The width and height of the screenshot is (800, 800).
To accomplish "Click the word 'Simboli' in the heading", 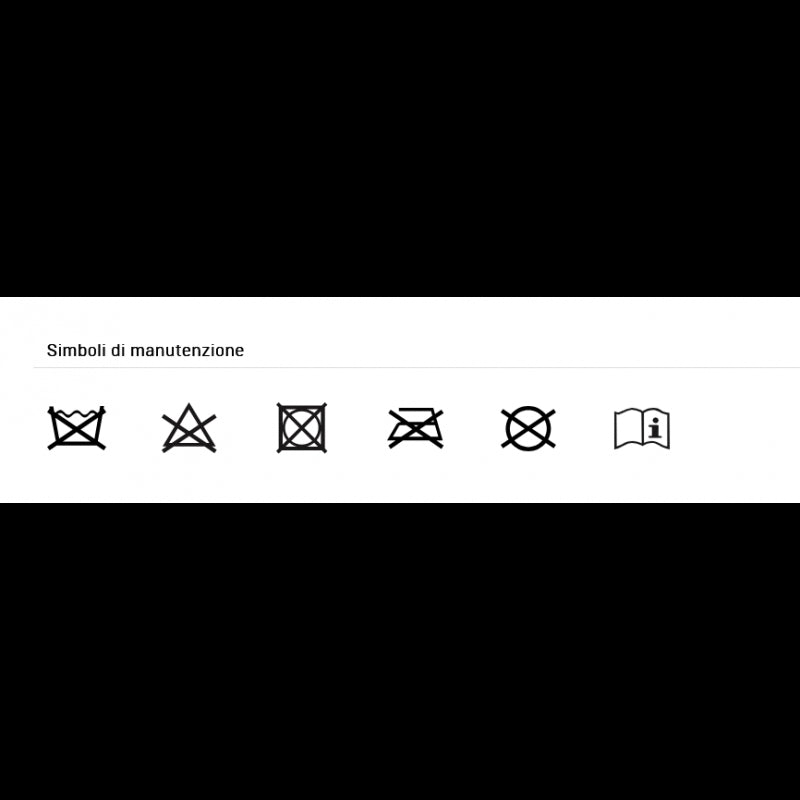I will 76,351.
